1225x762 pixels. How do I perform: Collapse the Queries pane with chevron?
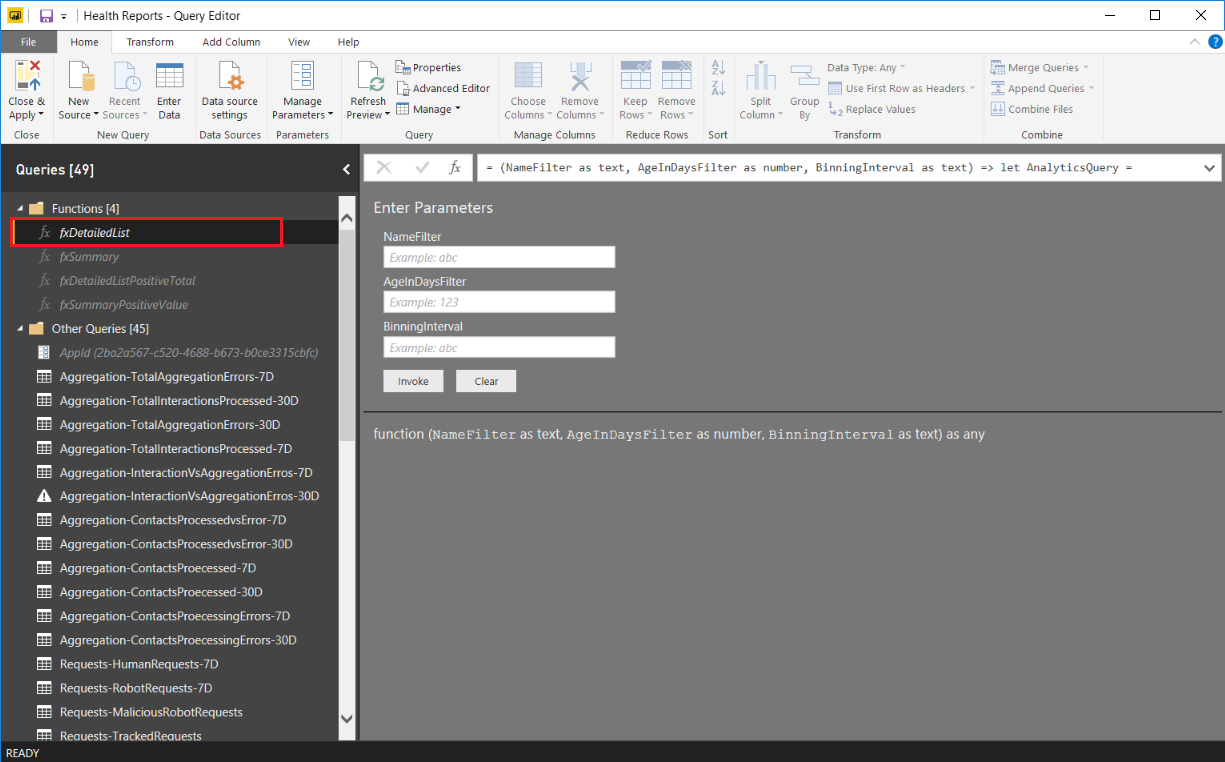346,170
